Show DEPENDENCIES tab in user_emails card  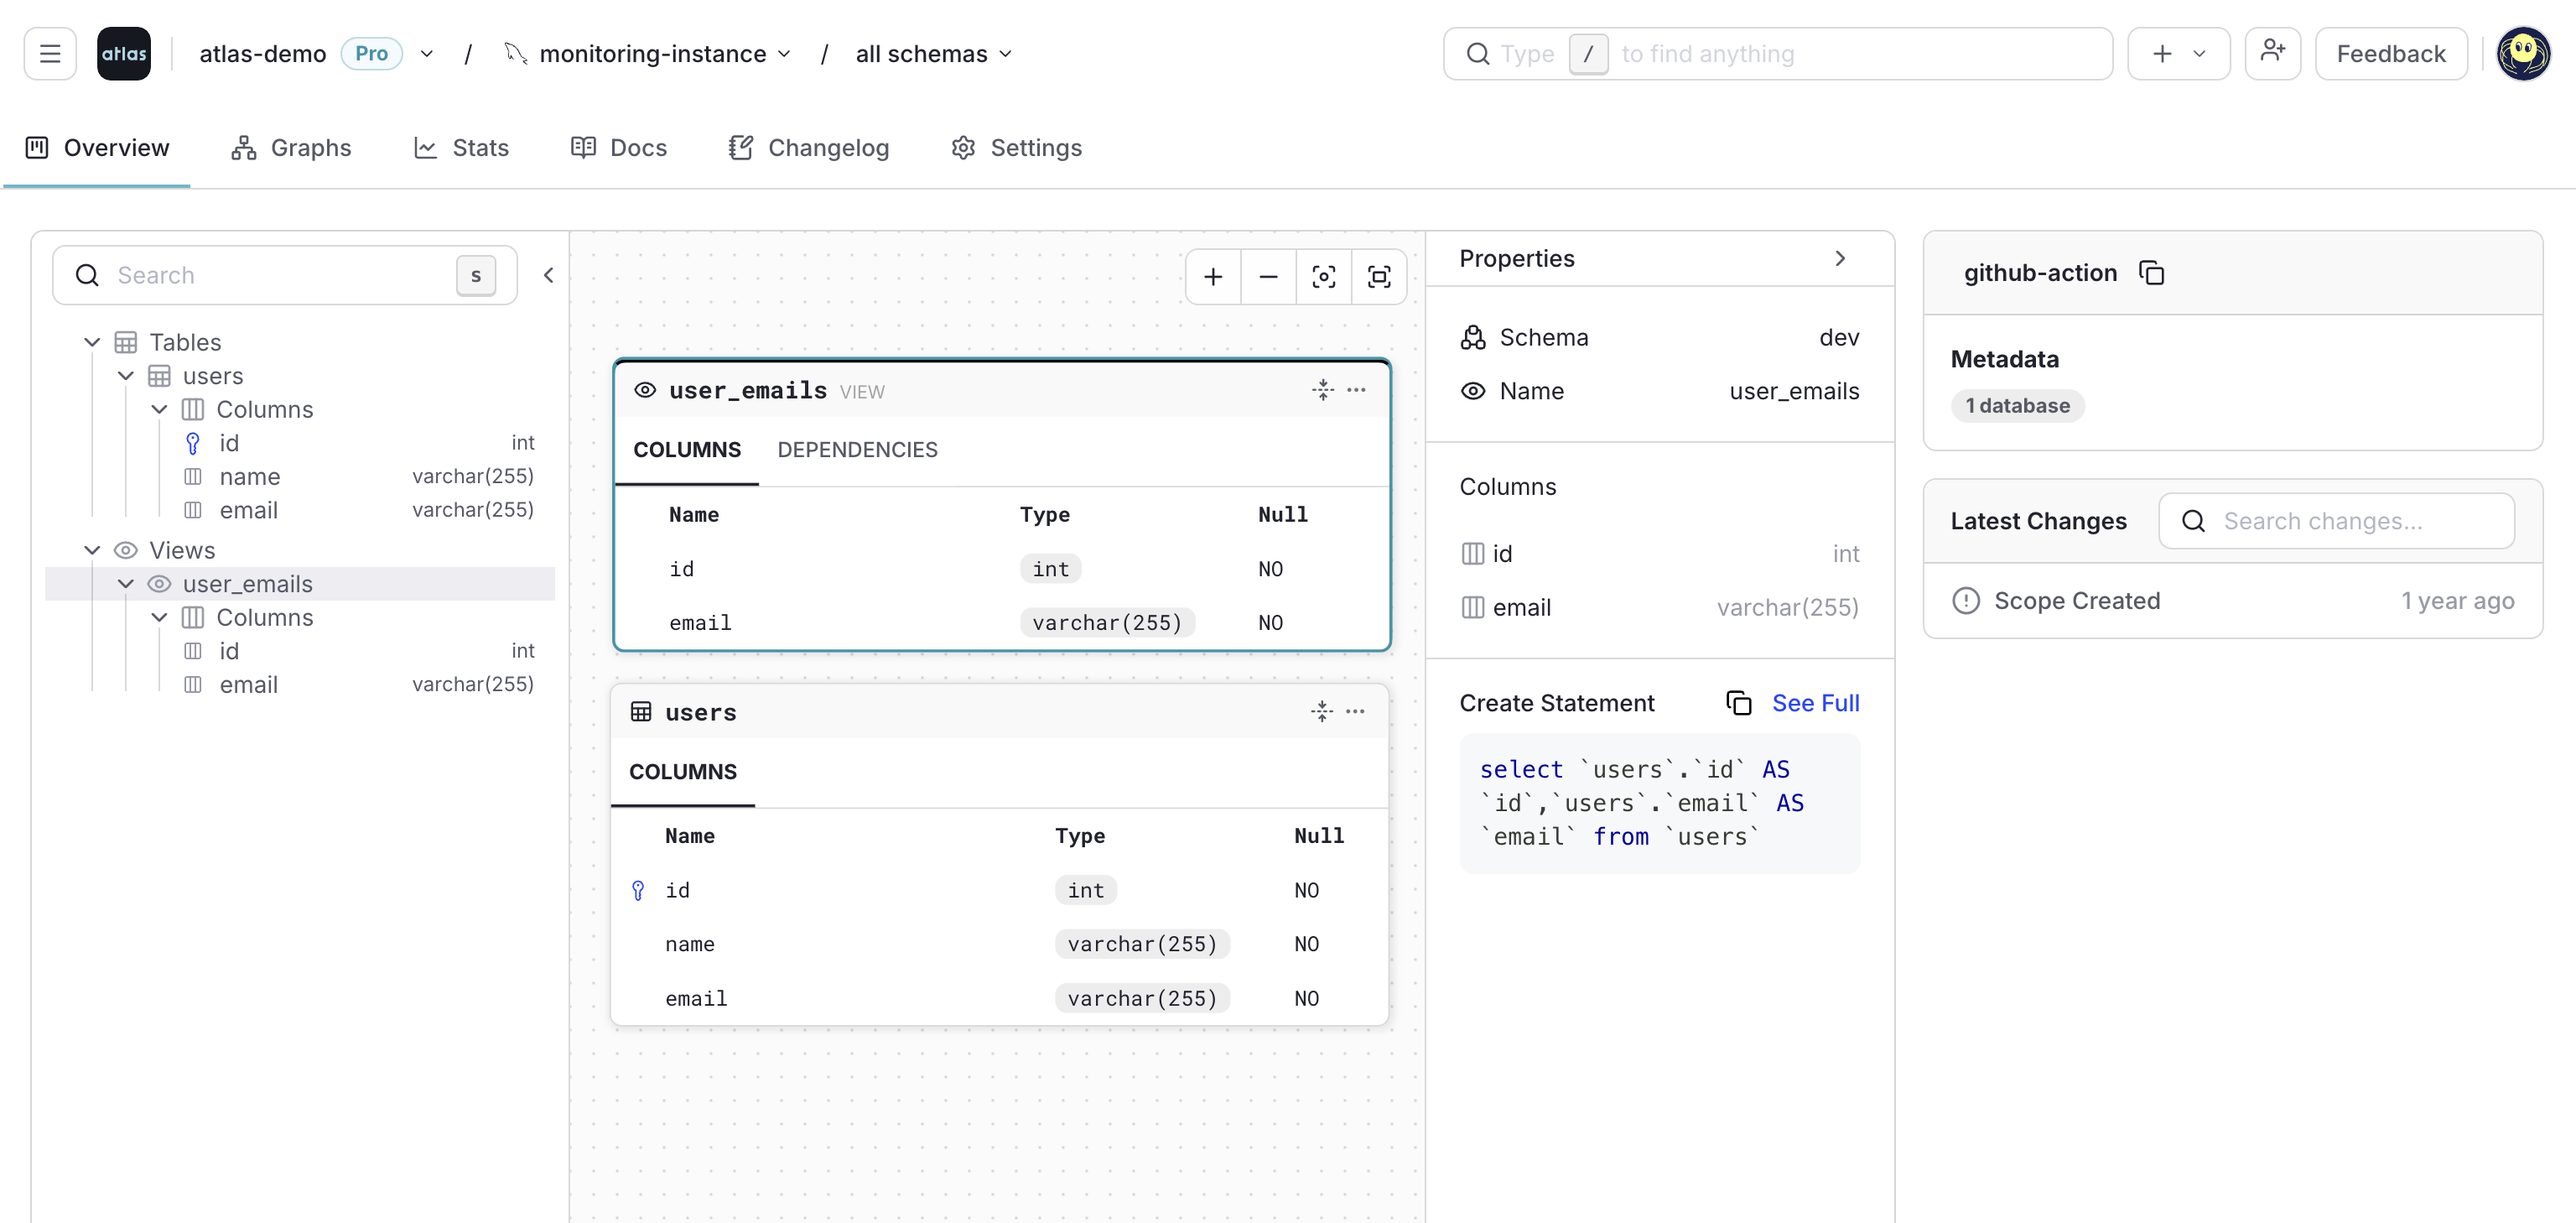[857, 450]
